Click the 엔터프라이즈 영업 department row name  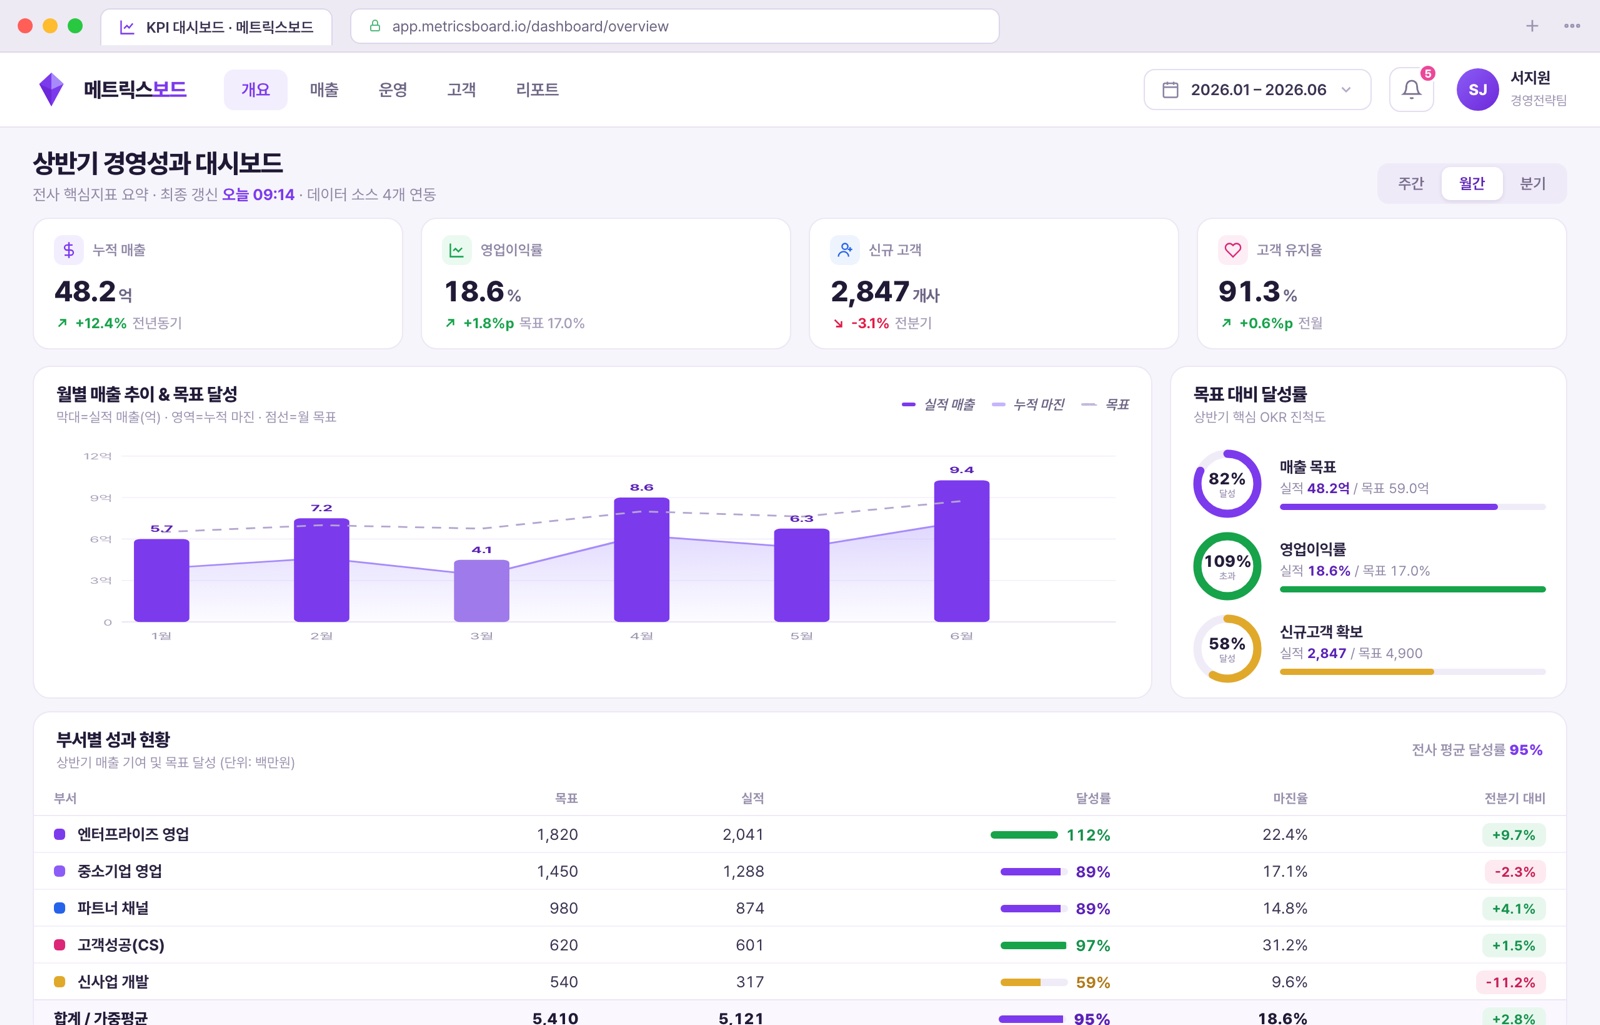[x=133, y=834]
